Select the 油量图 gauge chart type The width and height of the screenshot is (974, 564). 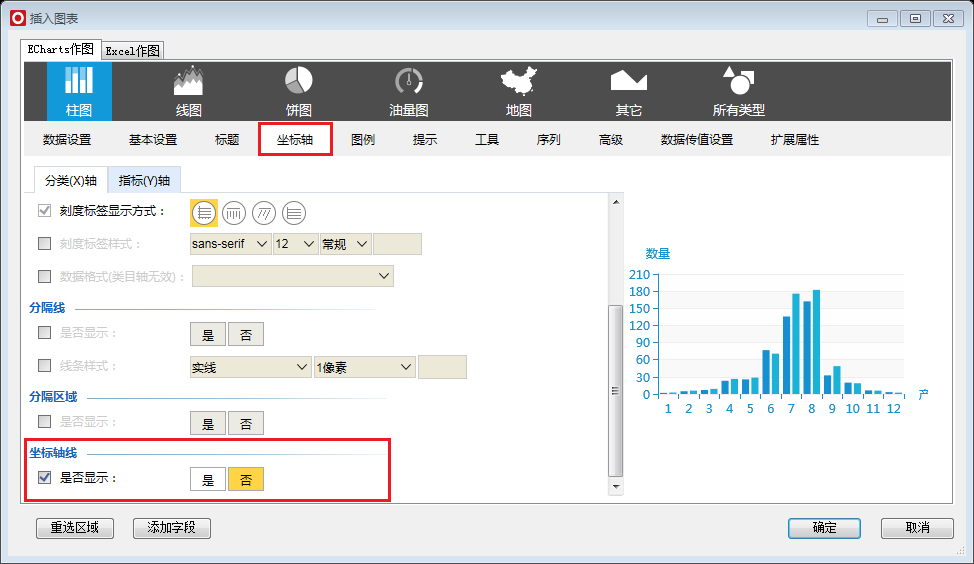pyautogui.click(x=409, y=91)
